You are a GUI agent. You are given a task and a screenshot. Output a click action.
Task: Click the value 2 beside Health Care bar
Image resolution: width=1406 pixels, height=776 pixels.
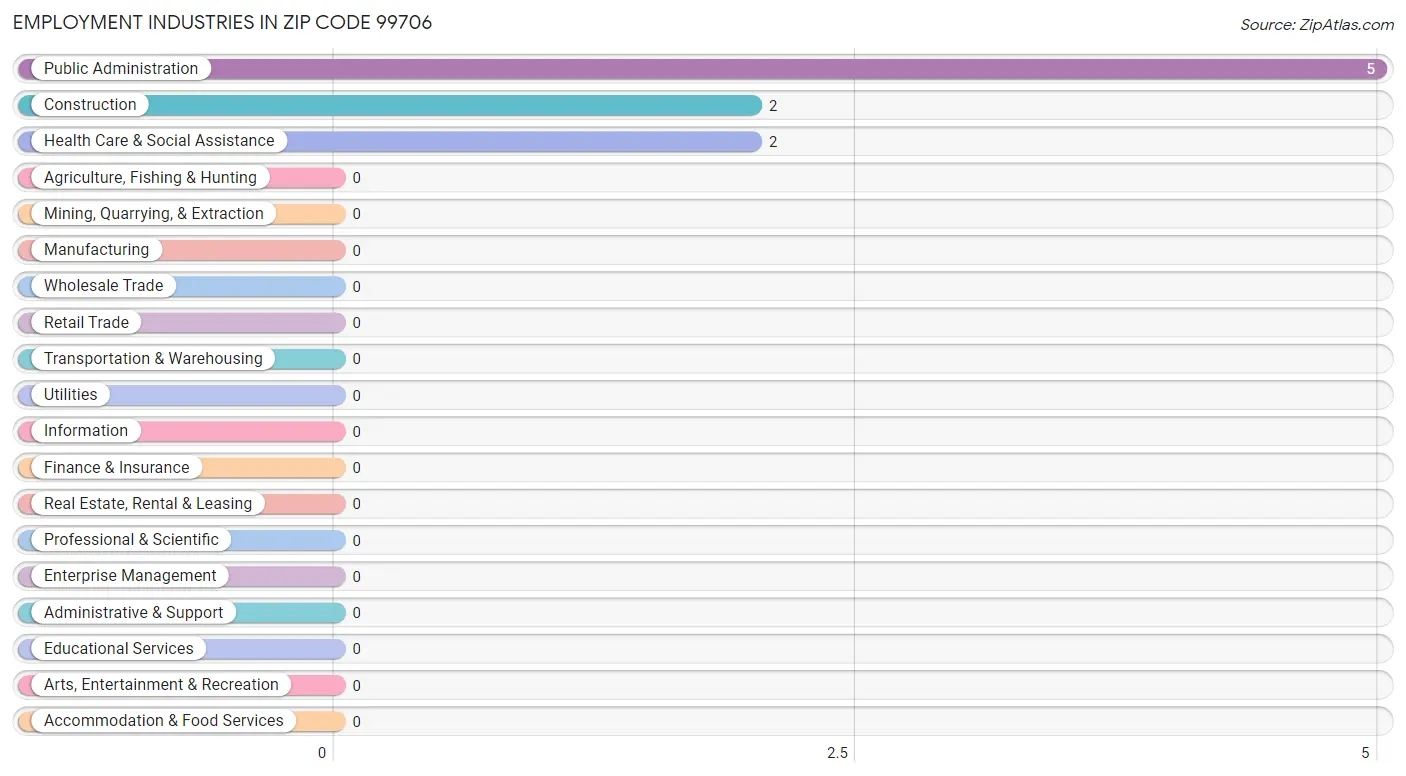[x=773, y=142]
